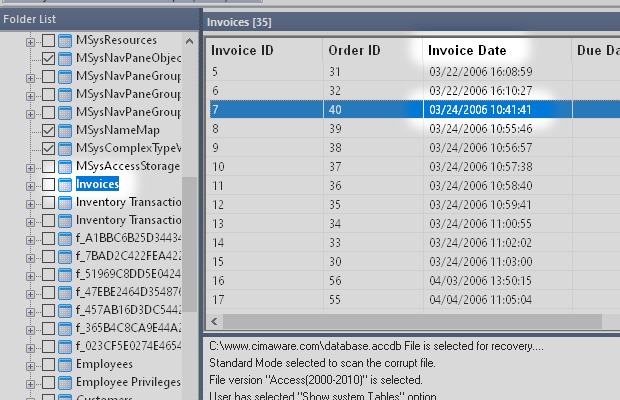Click the Order ID column header
Viewport: 620px width, 400px height.
point(353,50)
